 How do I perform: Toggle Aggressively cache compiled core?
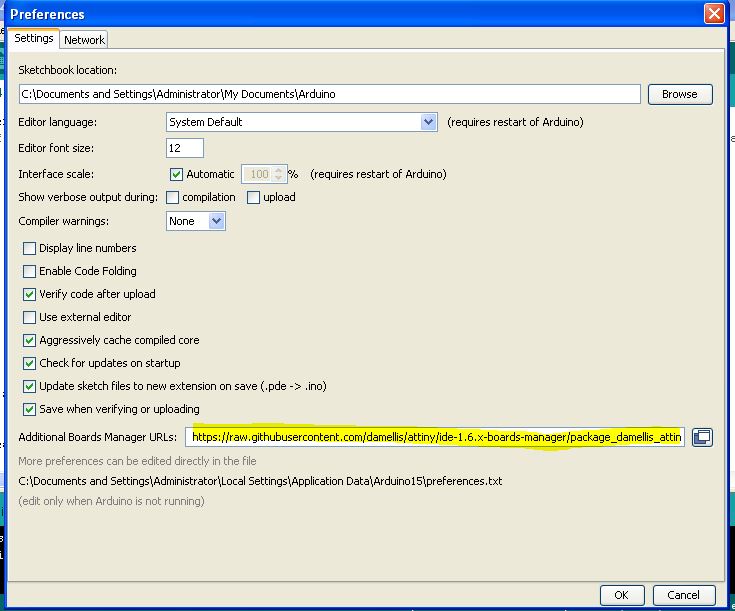[29, 340]
